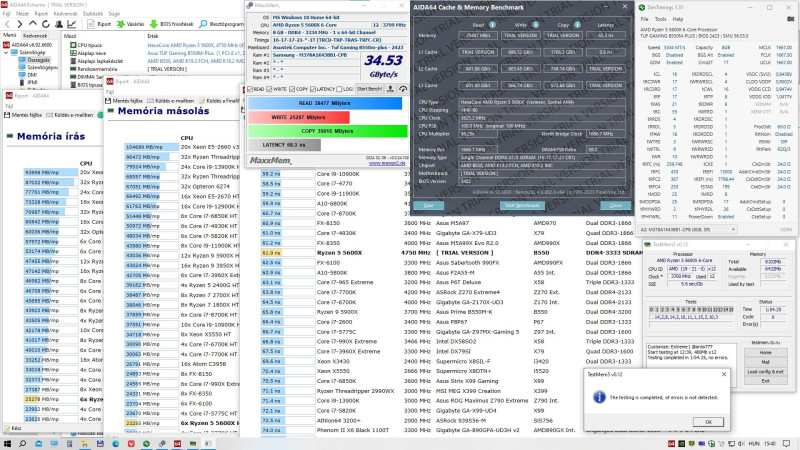The height and width of the screenshot is (450, 800).
Task: Toggle the READ checkbox in MaxxMem
Action: coord(251,89)
